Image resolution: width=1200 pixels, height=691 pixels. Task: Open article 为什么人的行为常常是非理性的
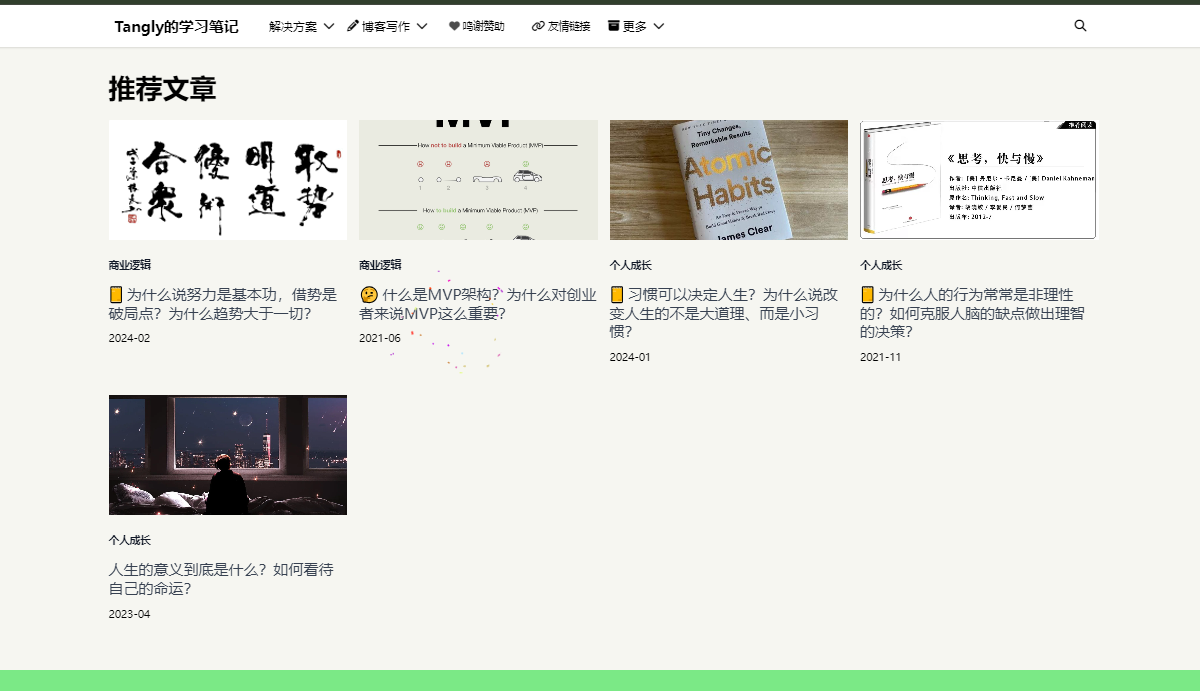972,313
